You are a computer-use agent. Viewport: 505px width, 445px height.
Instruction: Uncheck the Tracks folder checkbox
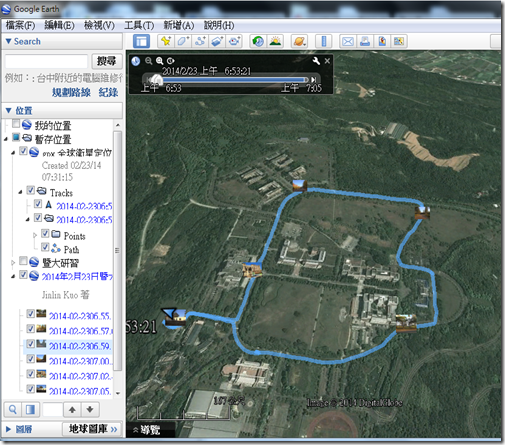click(31, 190)
